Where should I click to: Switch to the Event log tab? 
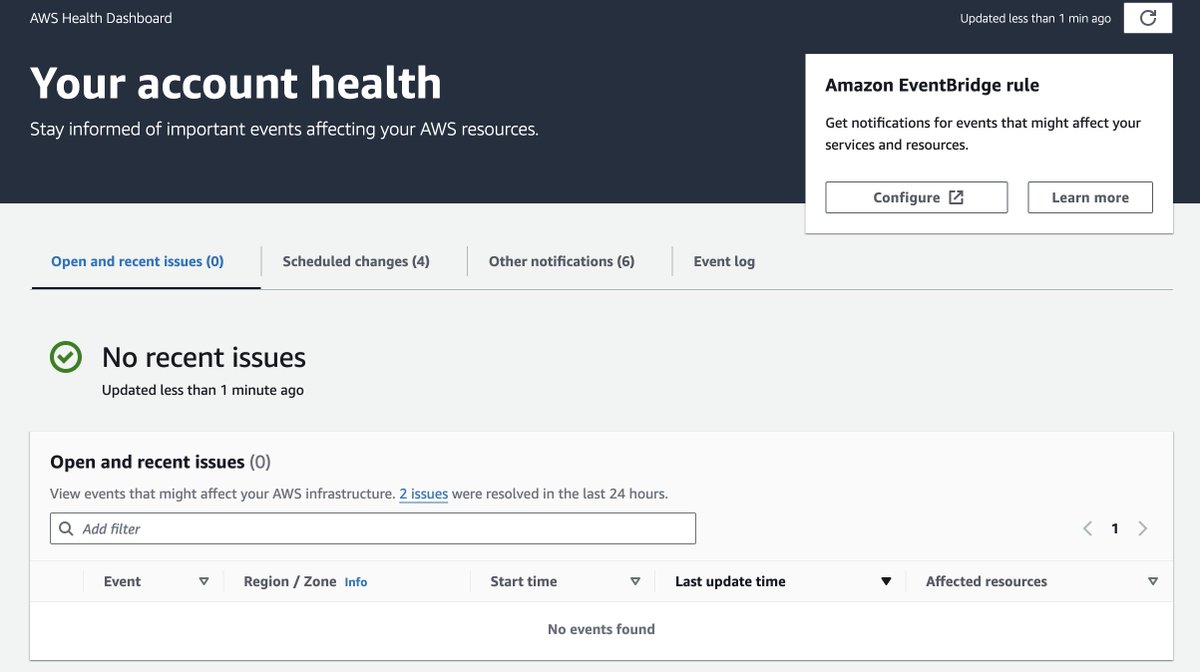coord(724,262)
